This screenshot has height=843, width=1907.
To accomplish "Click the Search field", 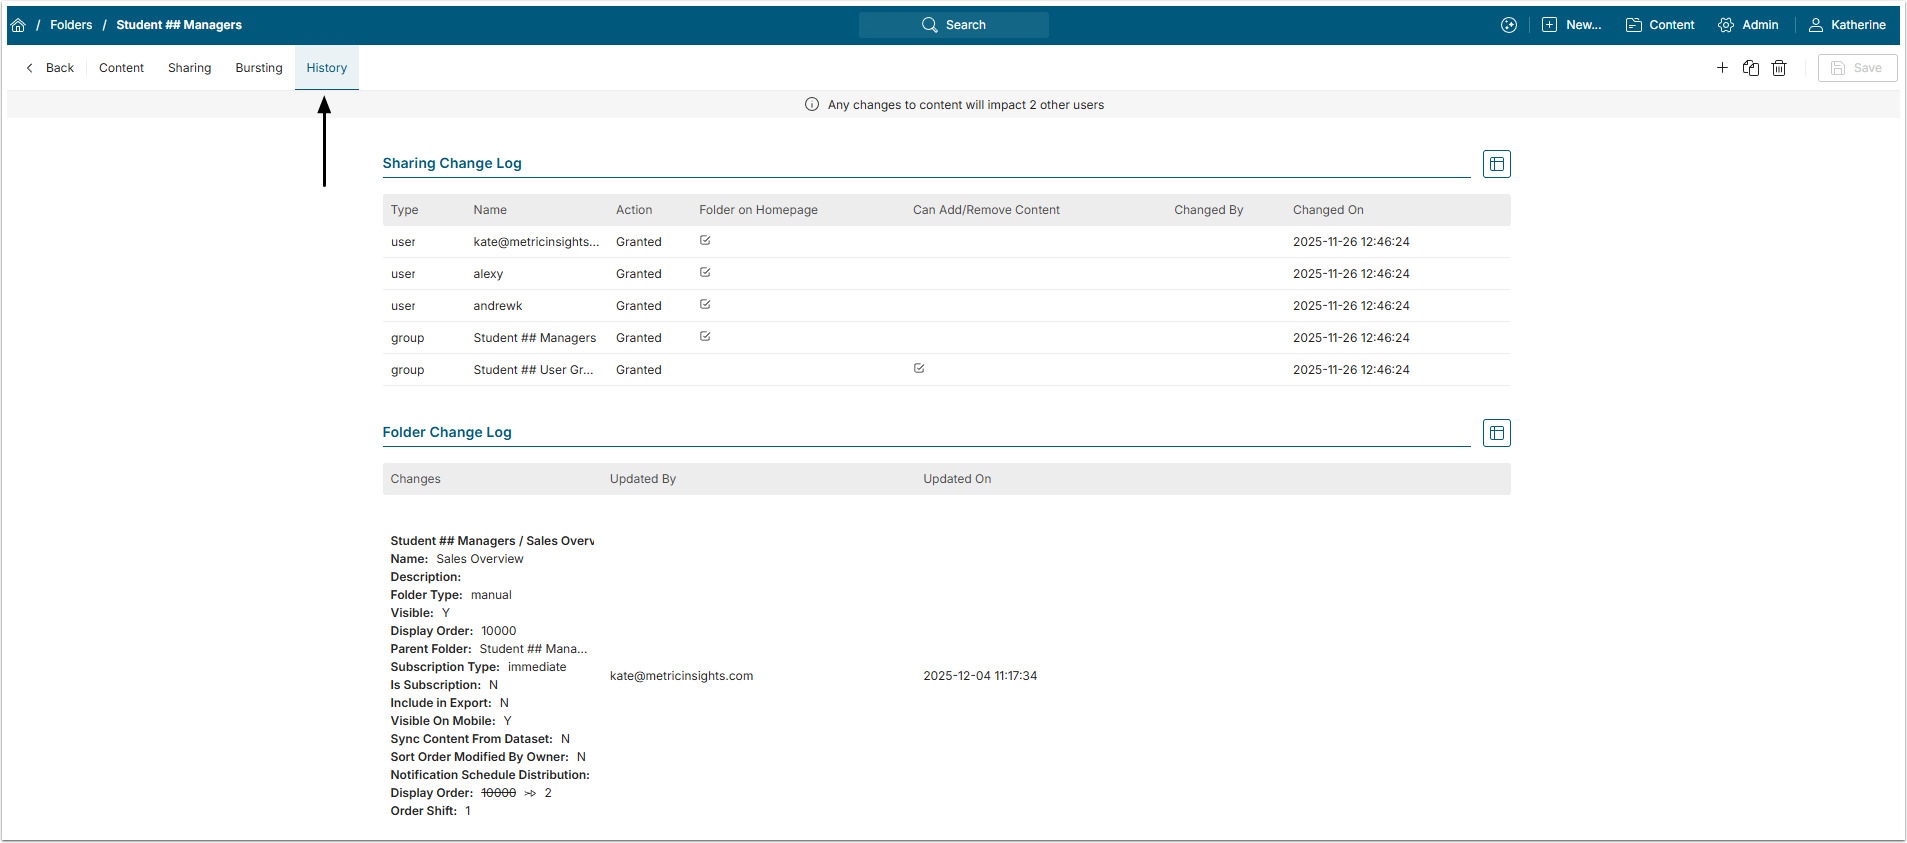I will pos(953,25).
